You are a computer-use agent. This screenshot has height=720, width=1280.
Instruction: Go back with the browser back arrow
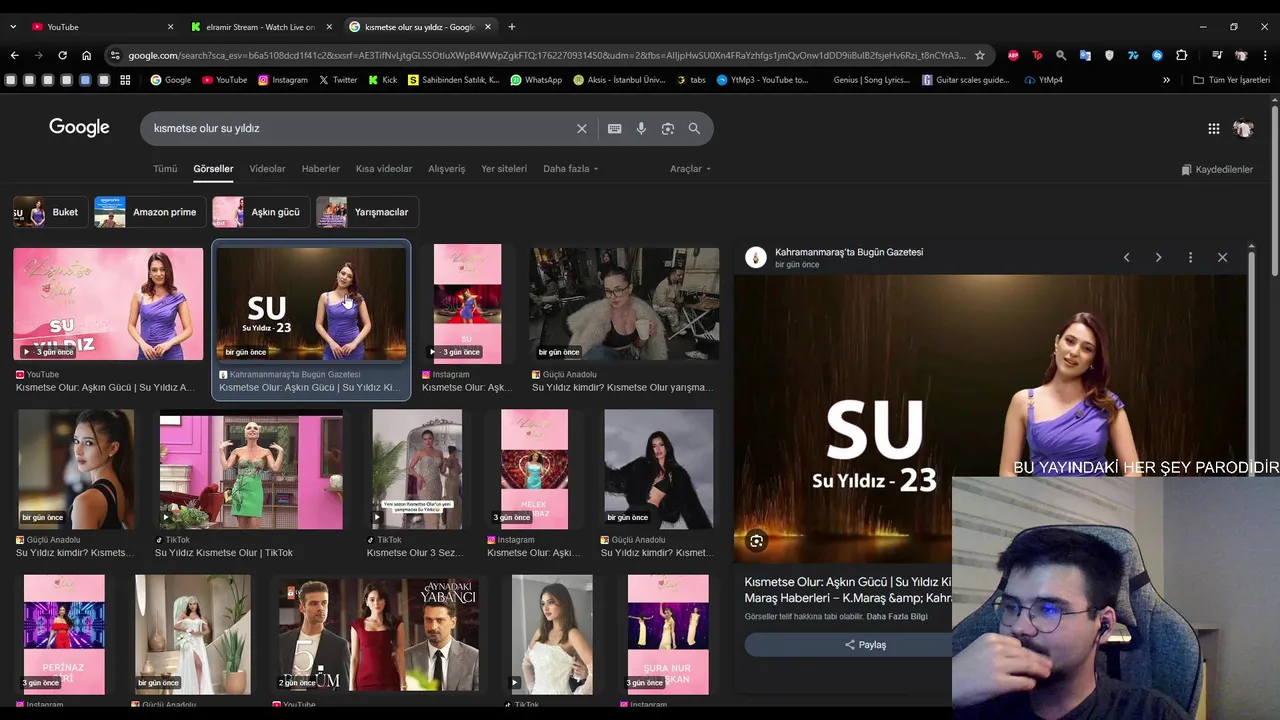[x=14, y=55]
